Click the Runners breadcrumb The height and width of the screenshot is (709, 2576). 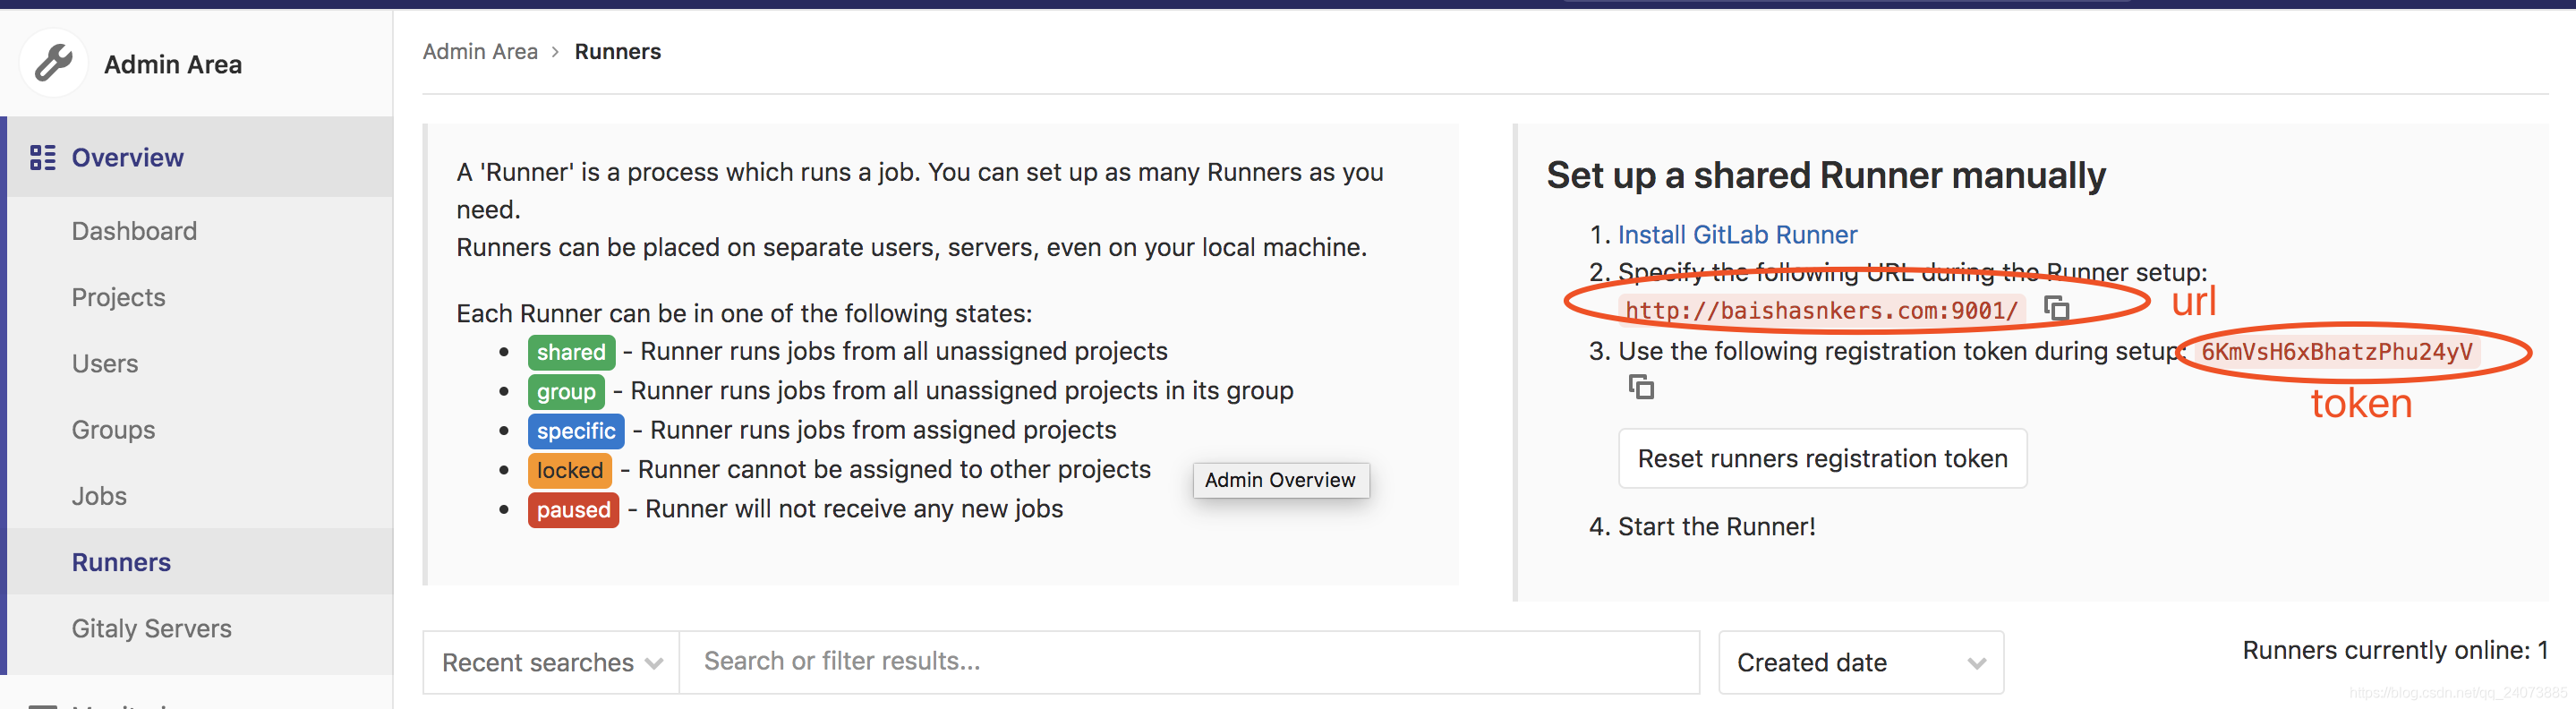617,51
